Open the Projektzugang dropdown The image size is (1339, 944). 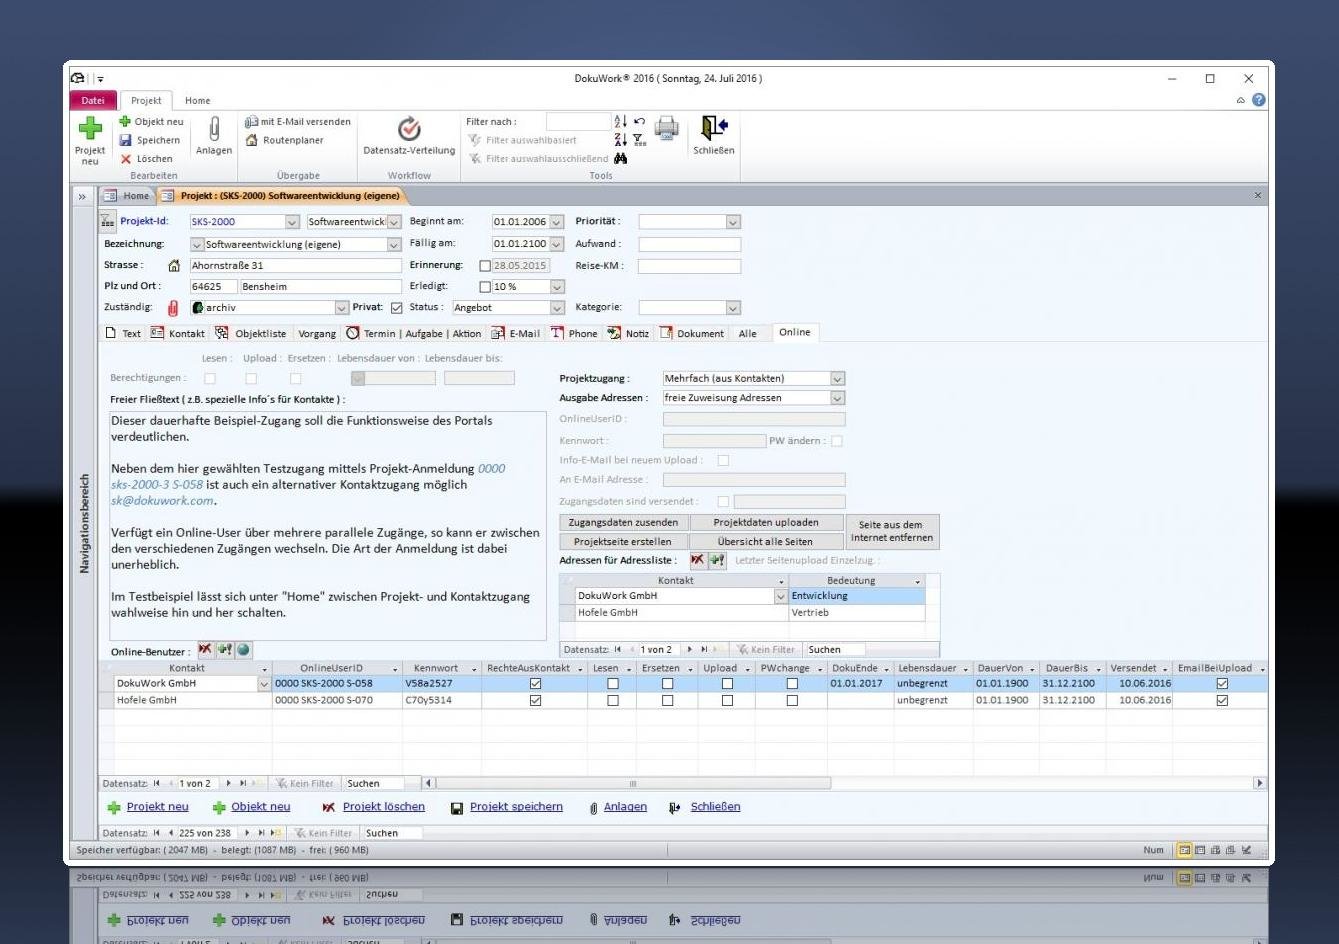coord(837,379)
